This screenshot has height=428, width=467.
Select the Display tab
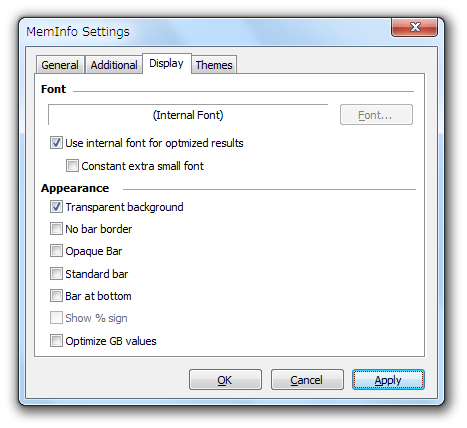pos(167,63)
